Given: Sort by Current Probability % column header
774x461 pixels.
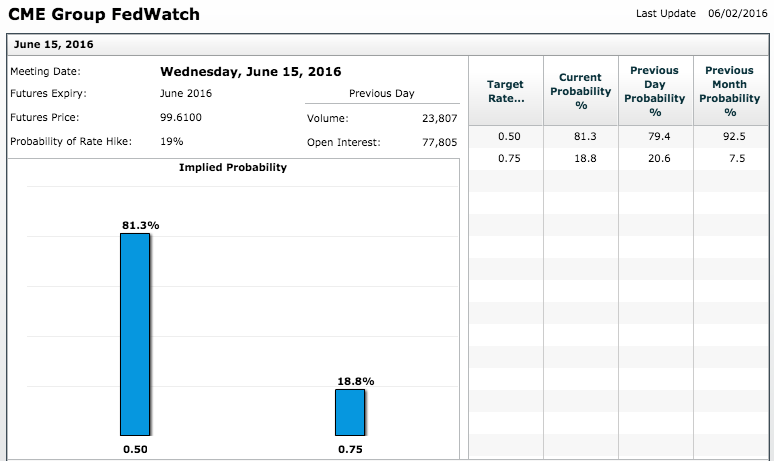Looking at the screenshot, I should coord(580,91).
